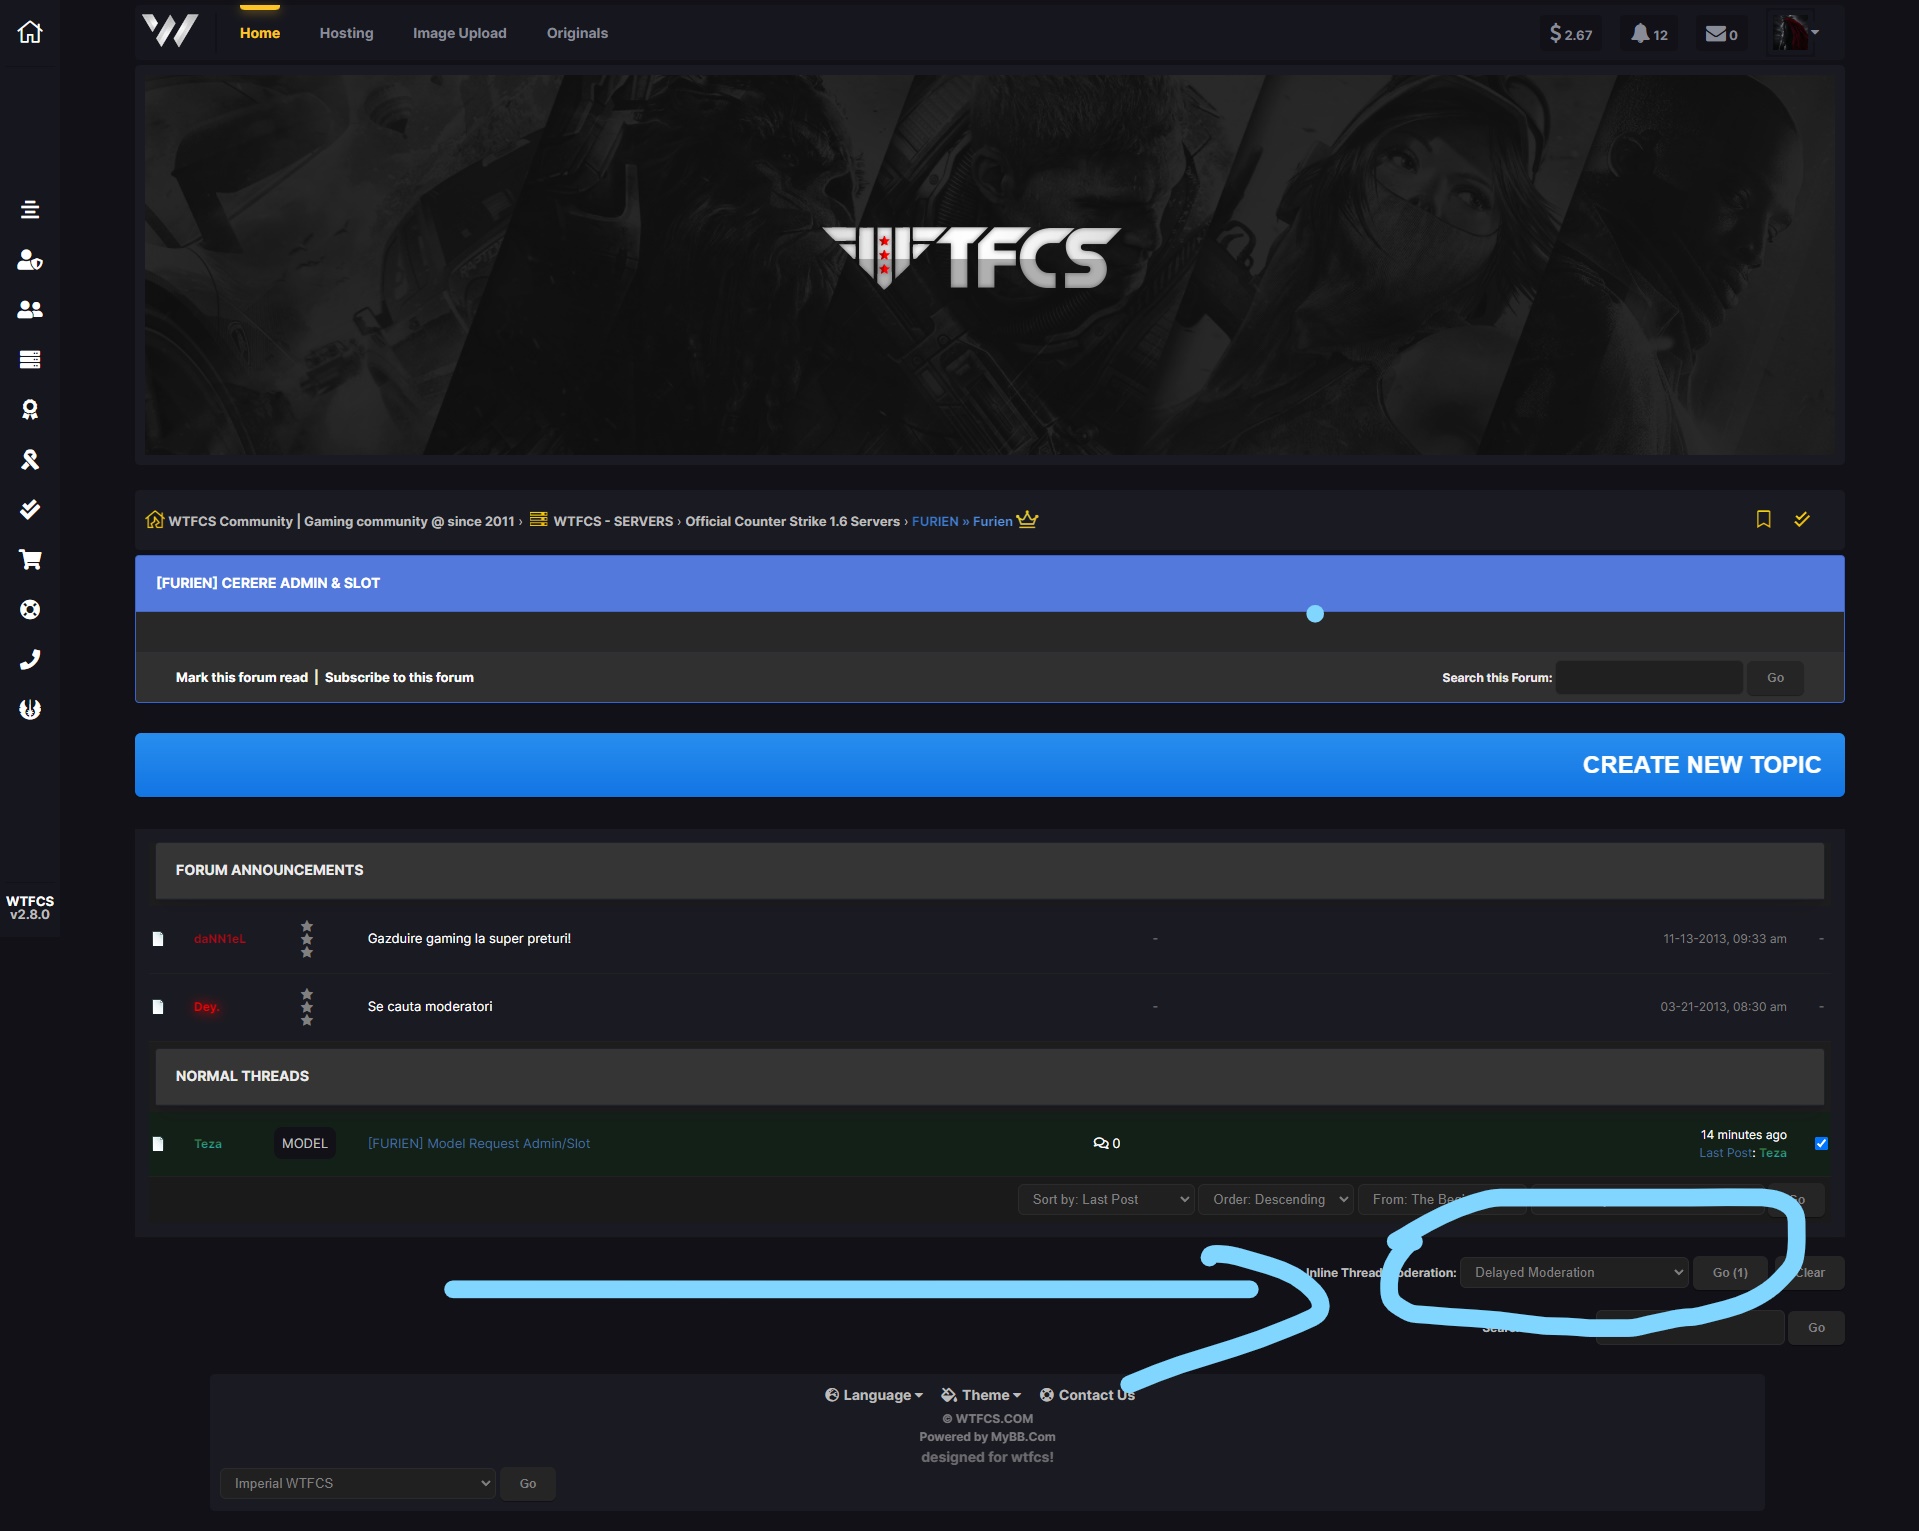Click the Go (1) moderation button
The image size is (1919, 1531).
(1729, 1272)
